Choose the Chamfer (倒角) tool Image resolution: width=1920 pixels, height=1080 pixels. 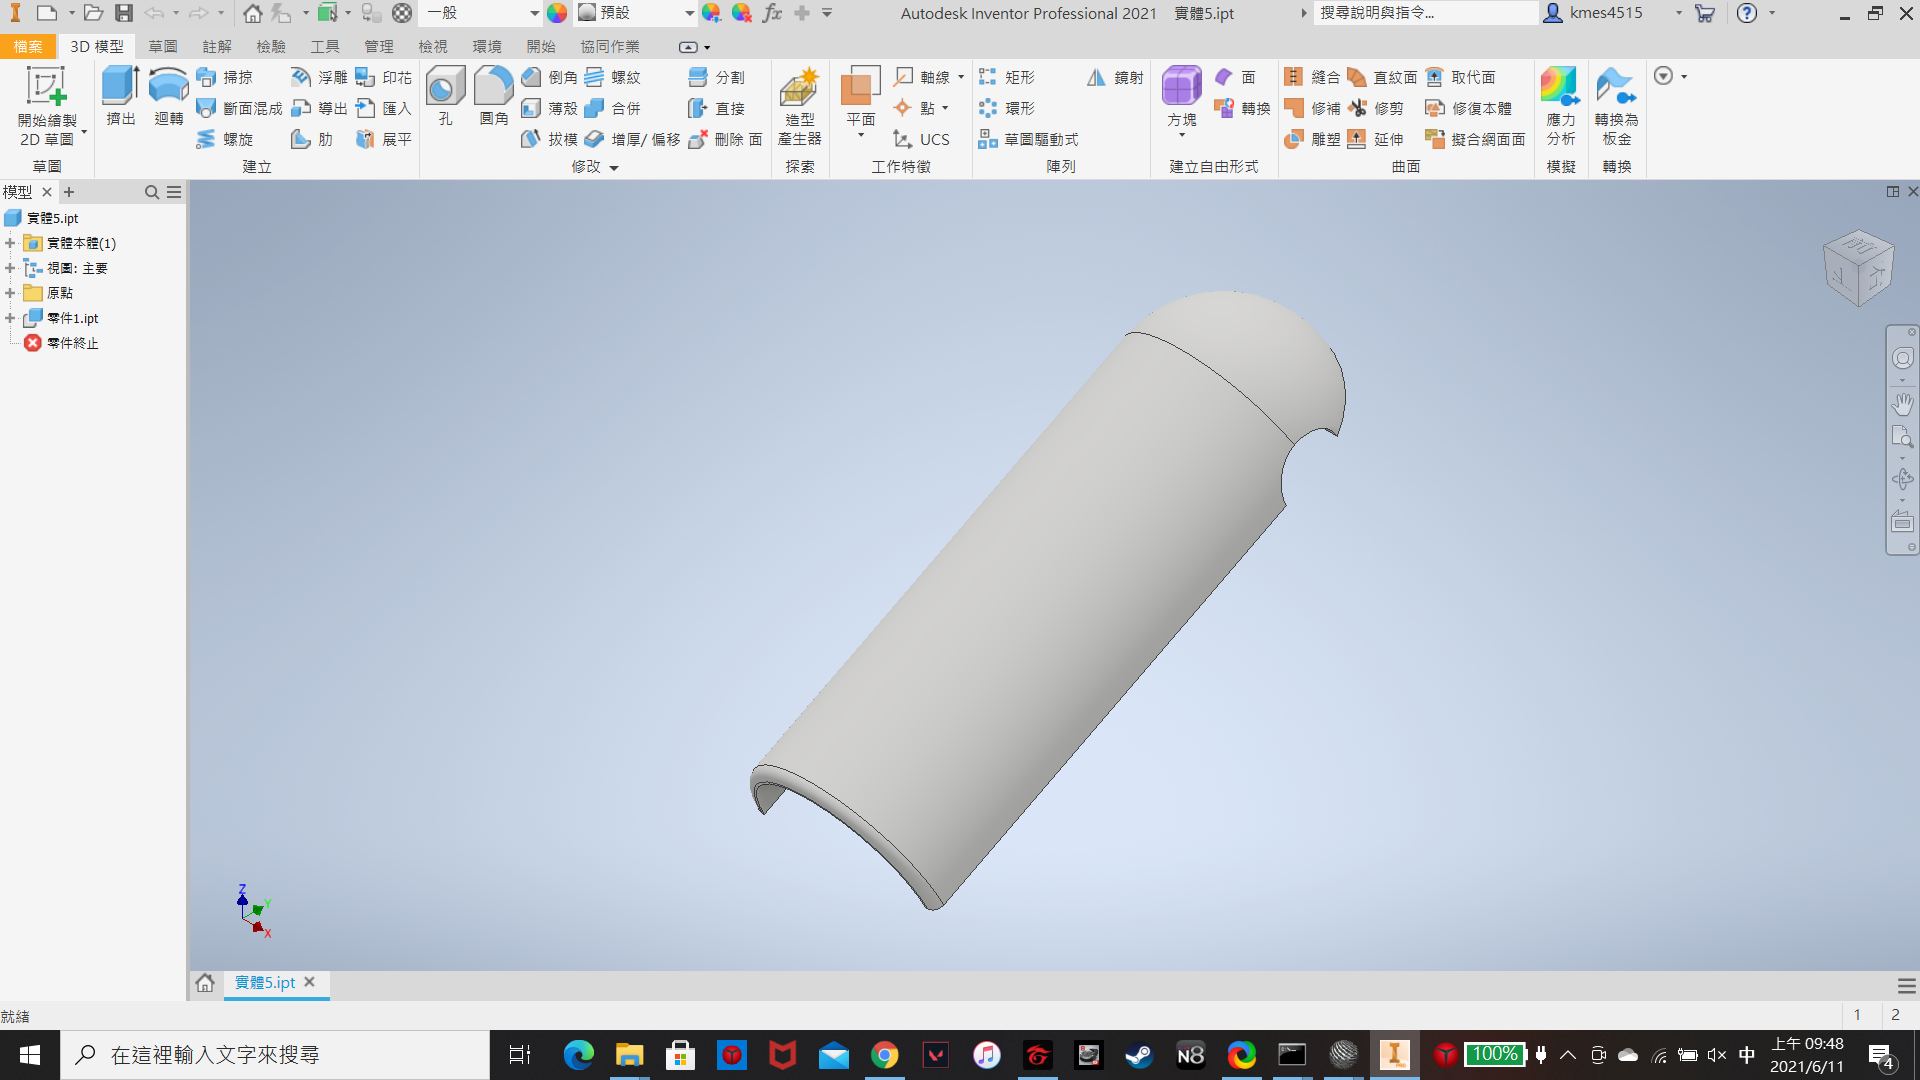click(x=549, y=77)
